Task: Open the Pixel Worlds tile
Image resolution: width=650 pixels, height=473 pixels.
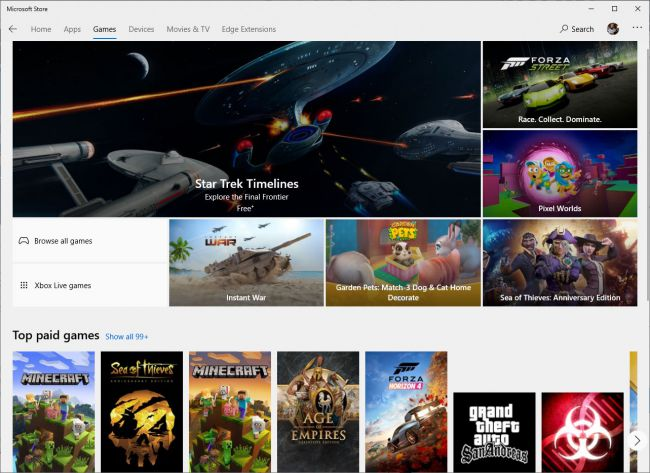Action: 560,173
